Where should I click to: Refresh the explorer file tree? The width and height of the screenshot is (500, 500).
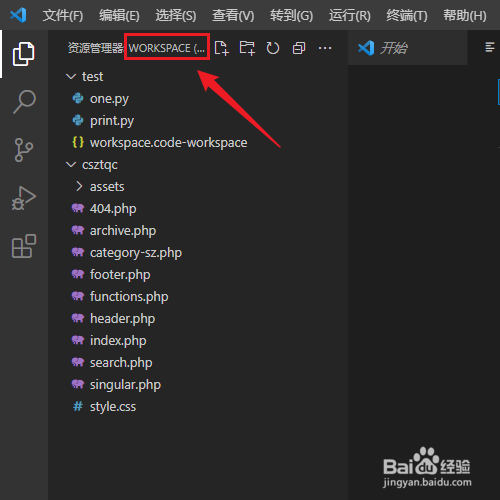(x=273, y=48)
